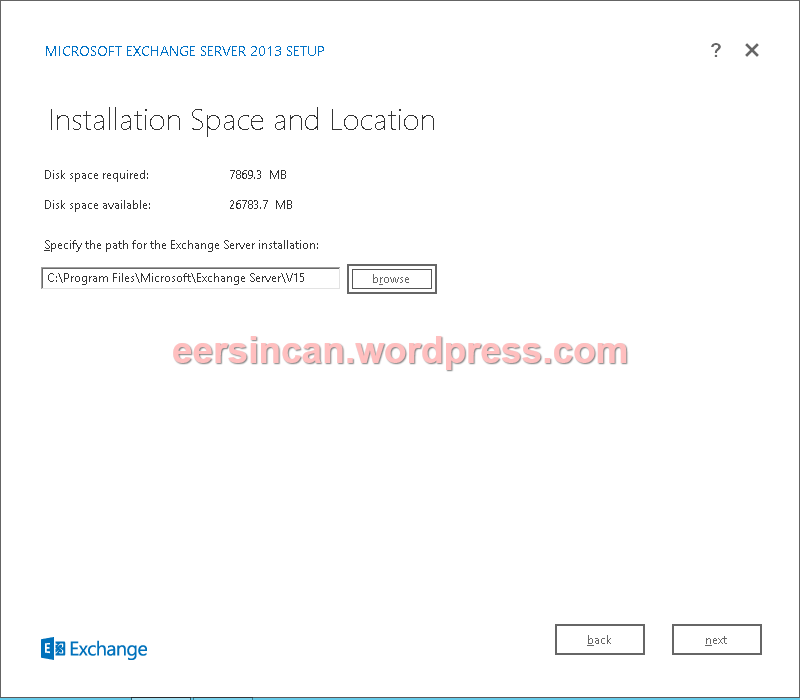Proceed with the next button
This screenshot has height=700, width=800.
click(716, 640)
